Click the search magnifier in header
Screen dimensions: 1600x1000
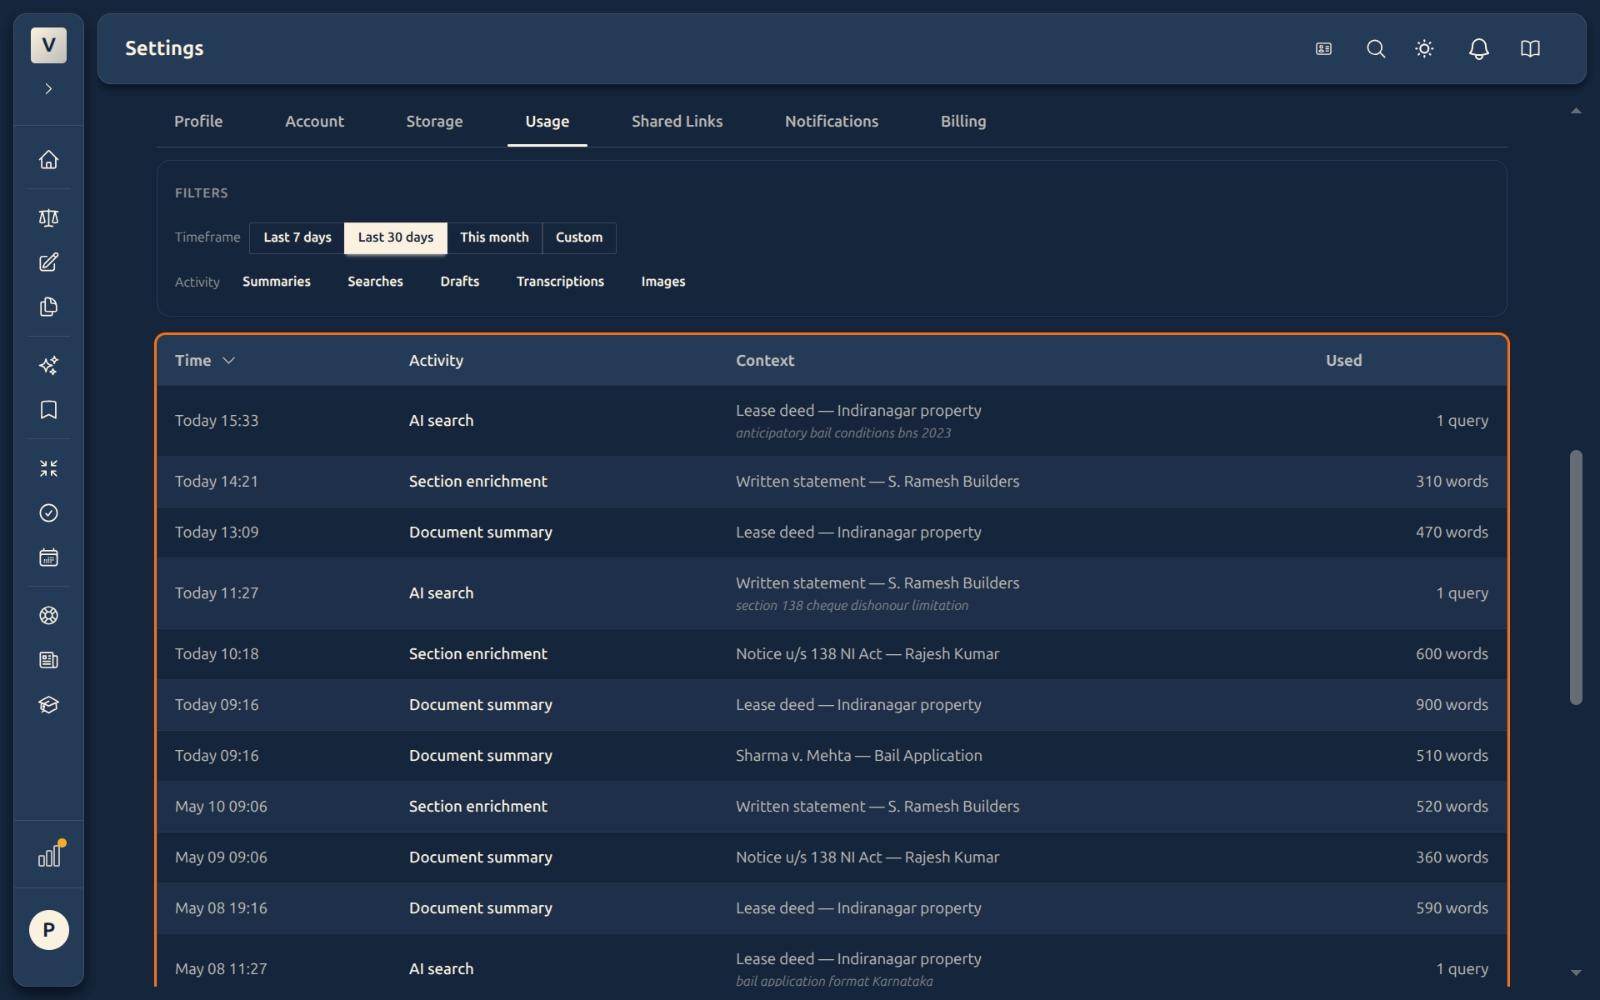[x=1376, y=48]
